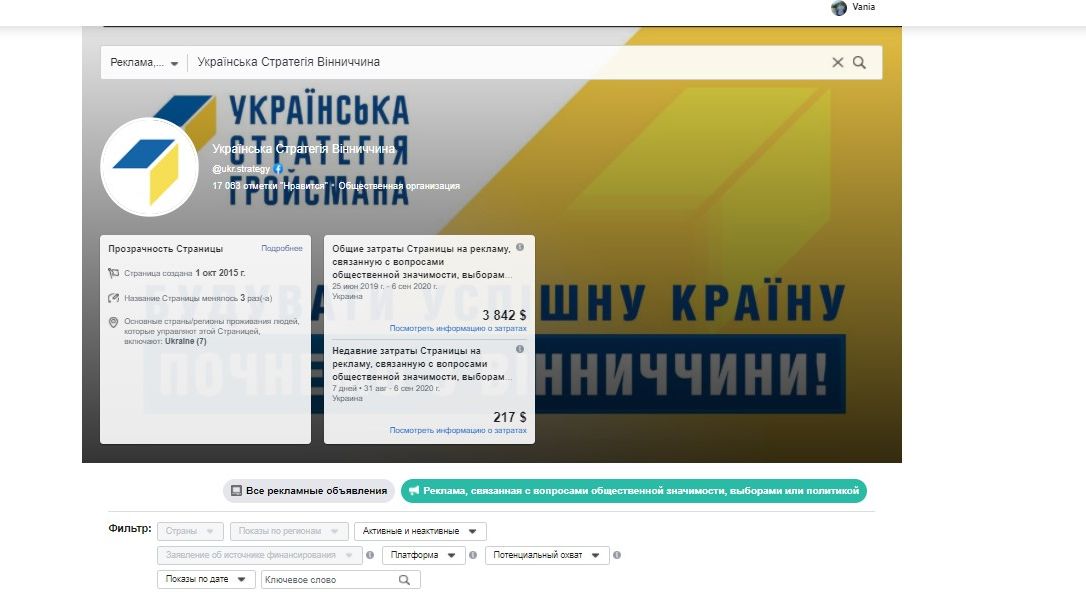This screenshot has width=1086, height=610.
Task: Click Vania profile avatar at top right
Action: 839,8
